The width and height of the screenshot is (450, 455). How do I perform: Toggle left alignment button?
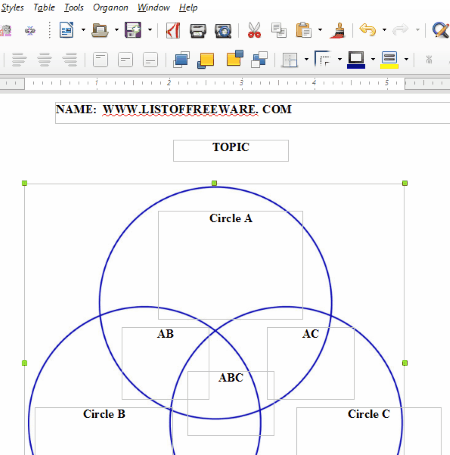pos(19,60)
